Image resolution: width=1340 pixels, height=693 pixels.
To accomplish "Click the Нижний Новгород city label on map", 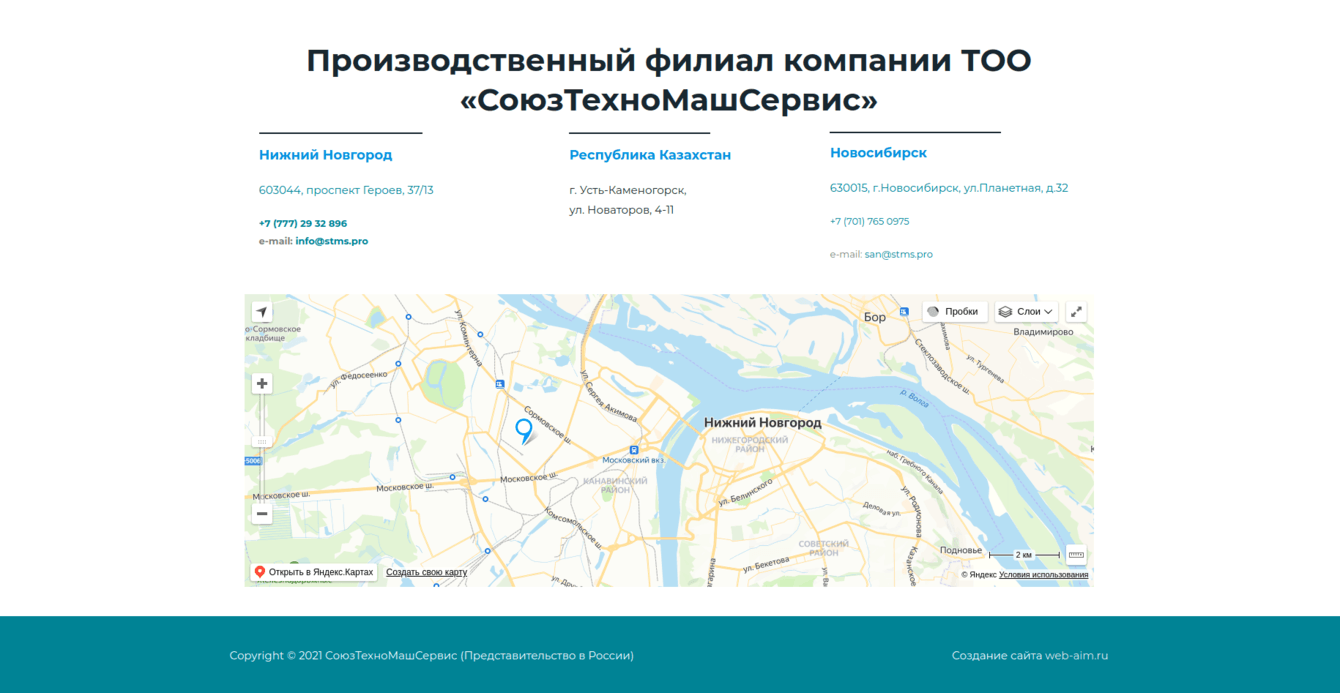I will coord(762,423).
